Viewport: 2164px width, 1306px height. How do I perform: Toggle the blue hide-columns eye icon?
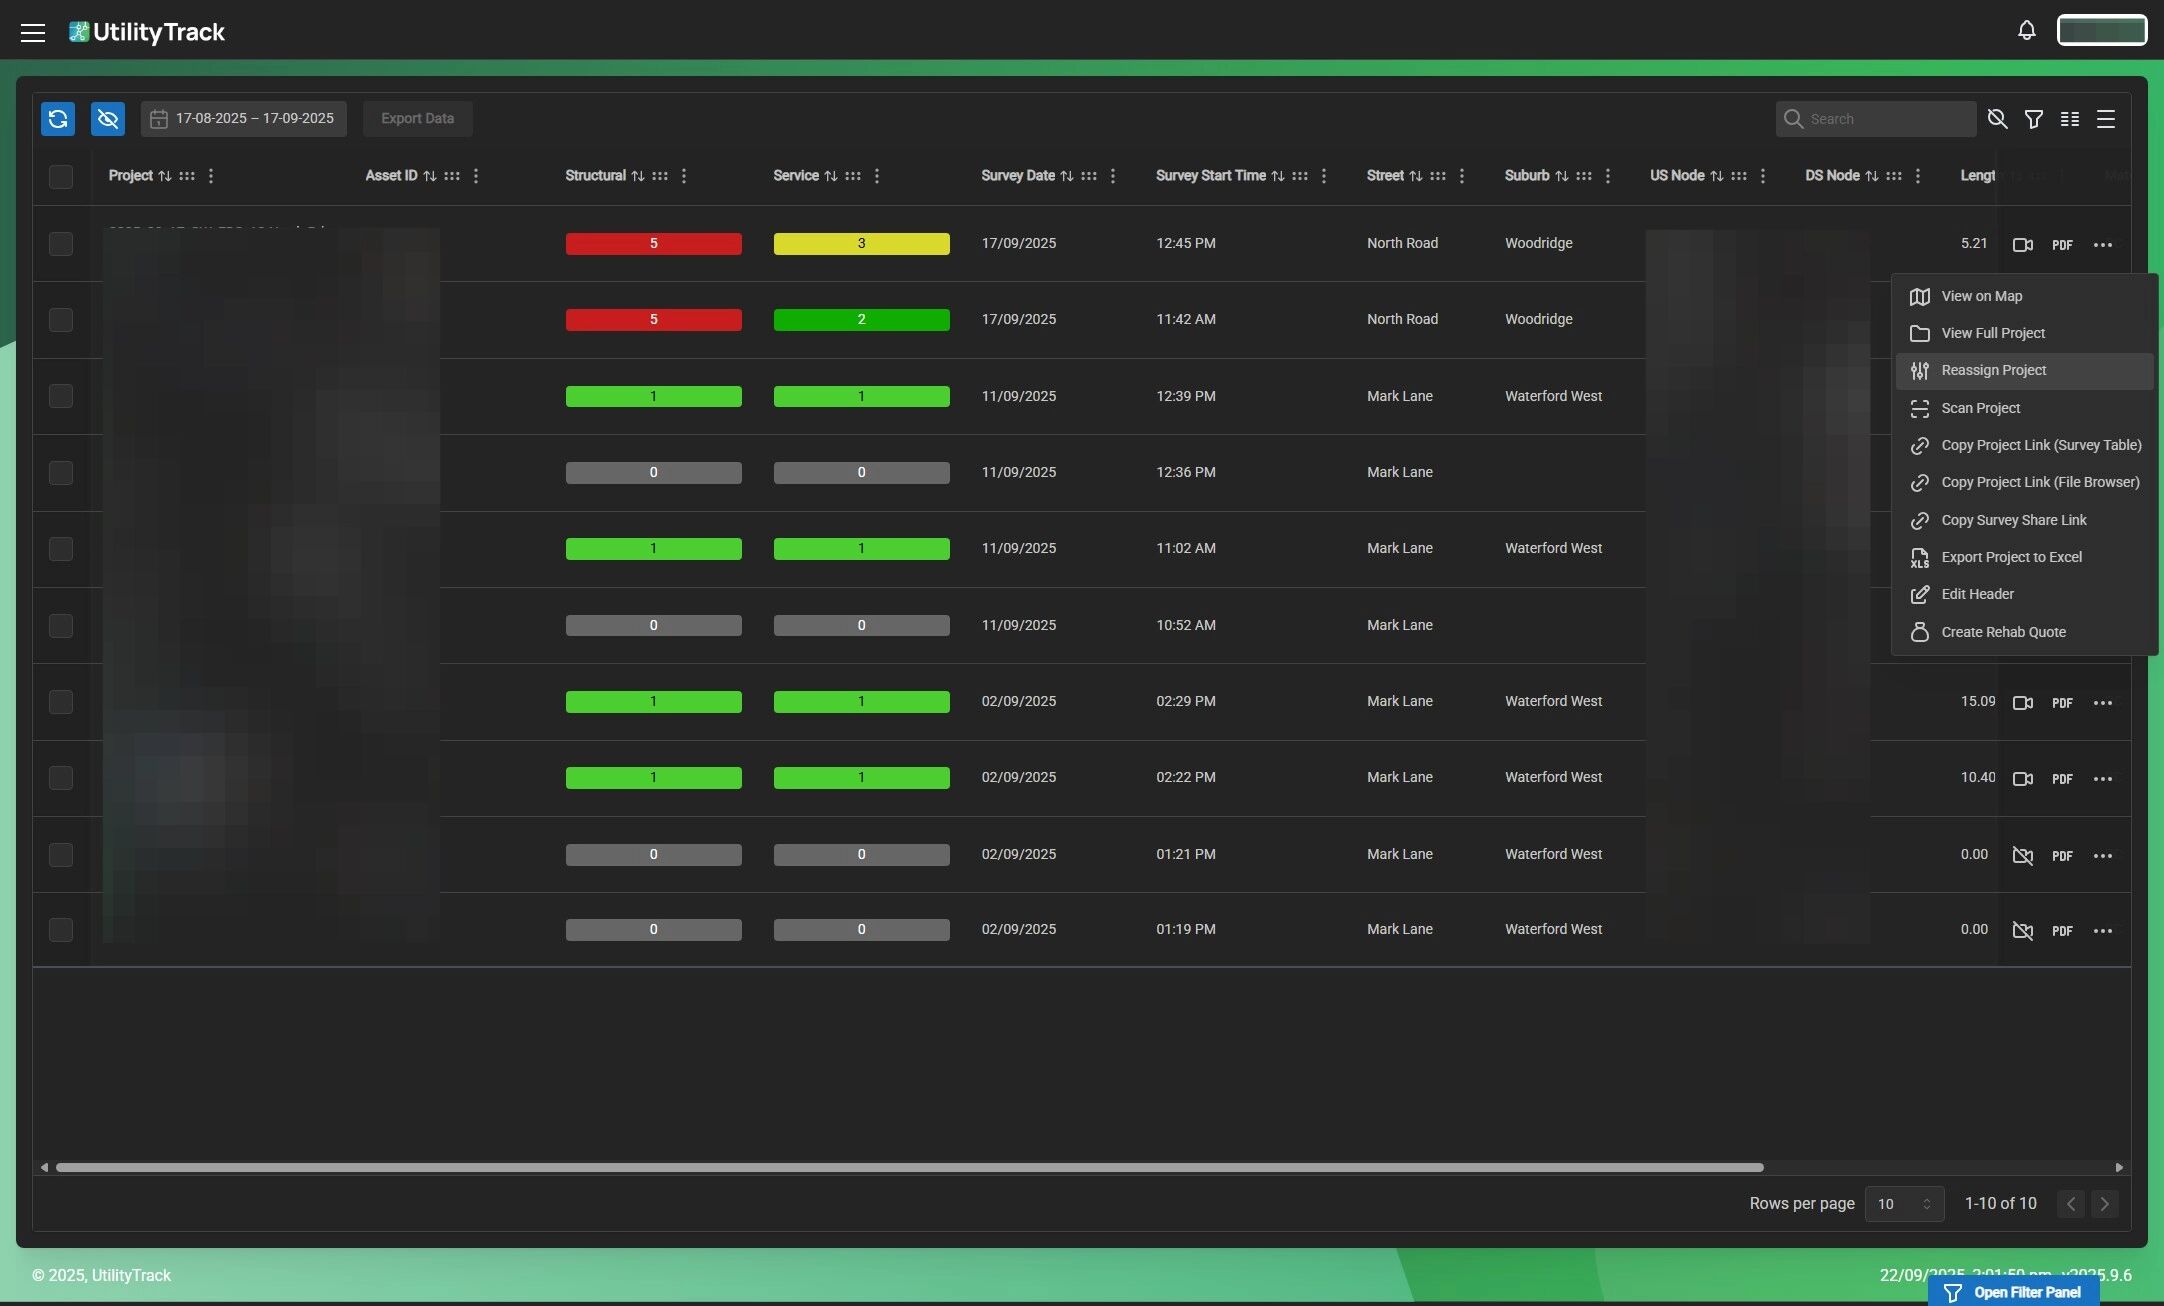click(x=108, y=119)
